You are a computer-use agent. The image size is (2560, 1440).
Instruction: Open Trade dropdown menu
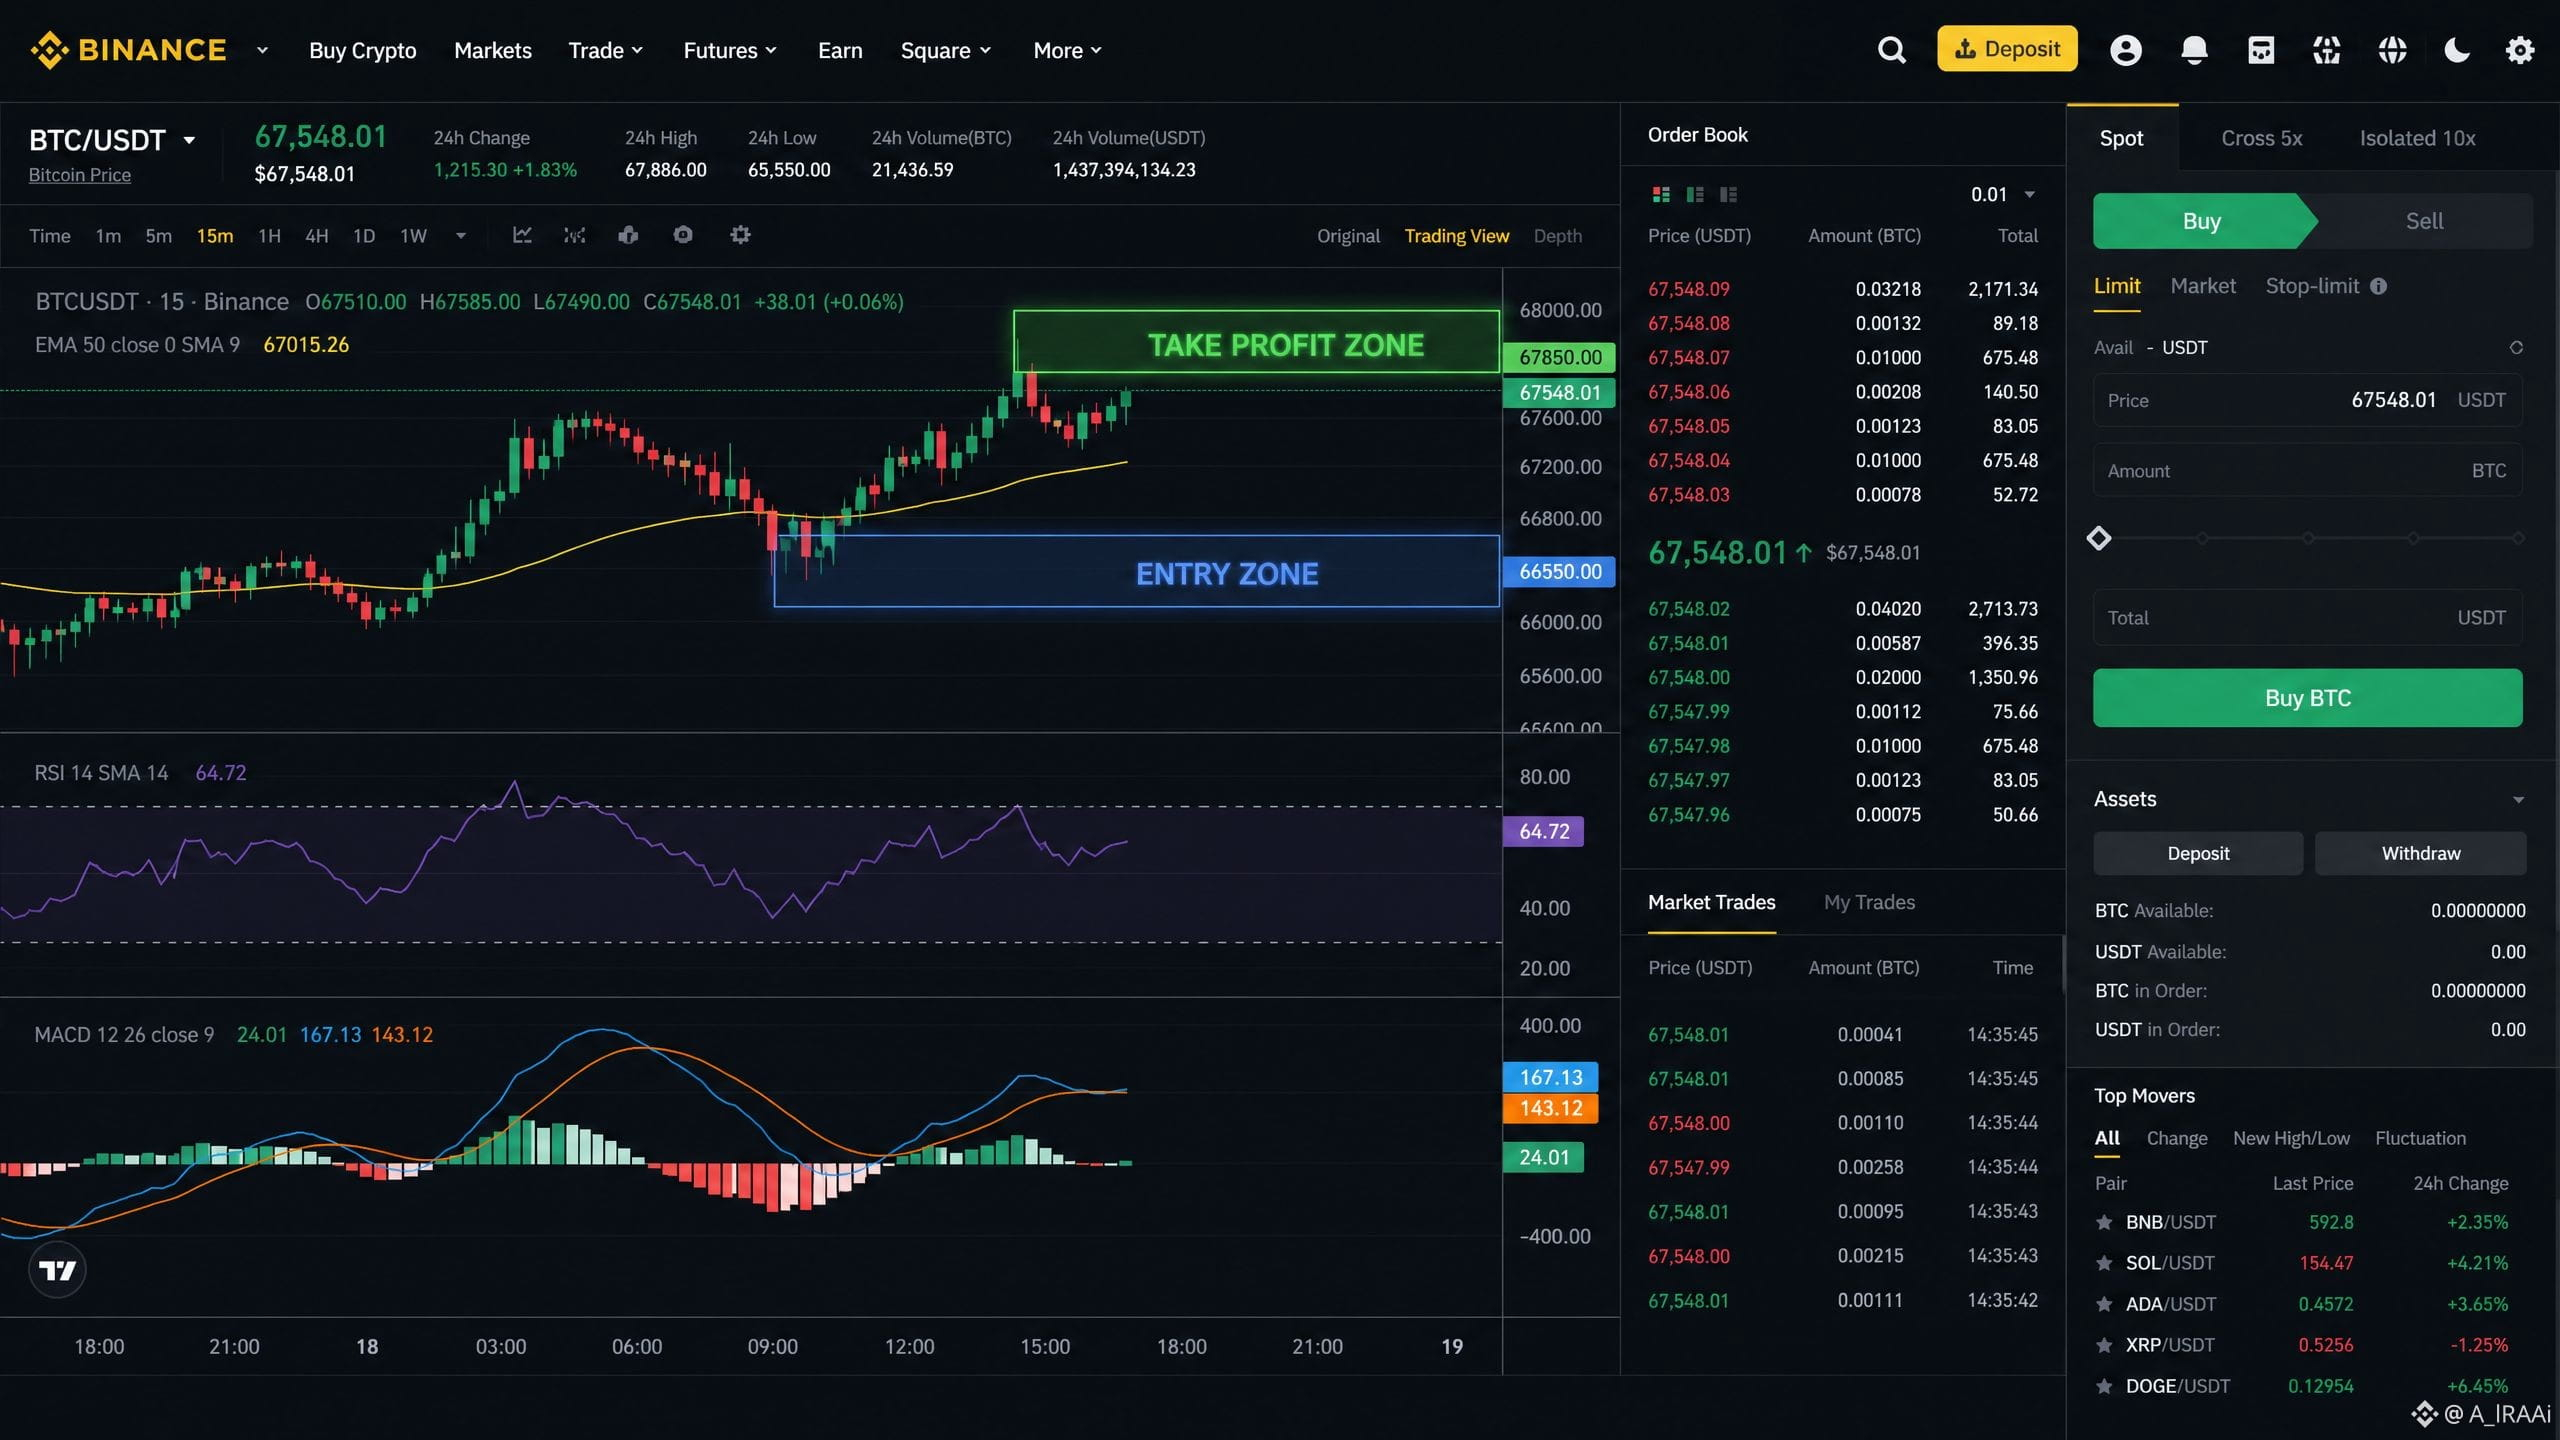605,50
